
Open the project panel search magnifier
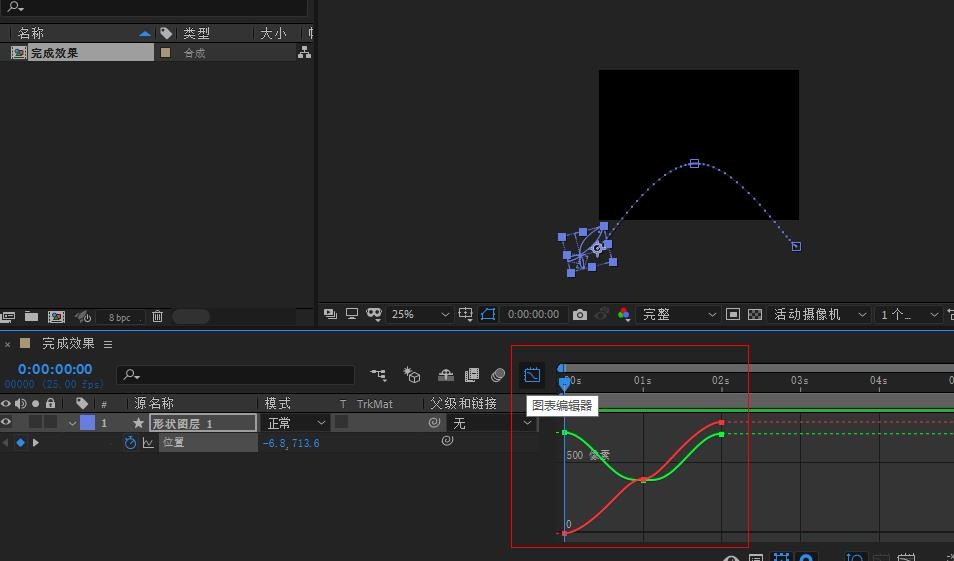(x=15, y=7)
